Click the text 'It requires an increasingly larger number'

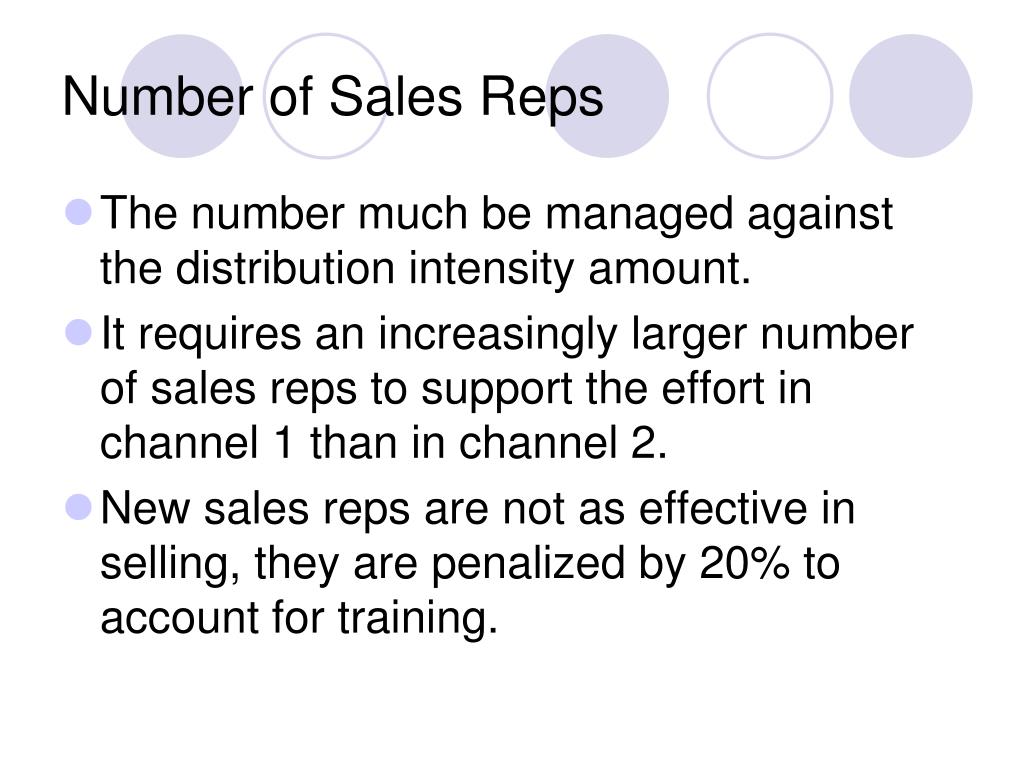coord(507,334)
